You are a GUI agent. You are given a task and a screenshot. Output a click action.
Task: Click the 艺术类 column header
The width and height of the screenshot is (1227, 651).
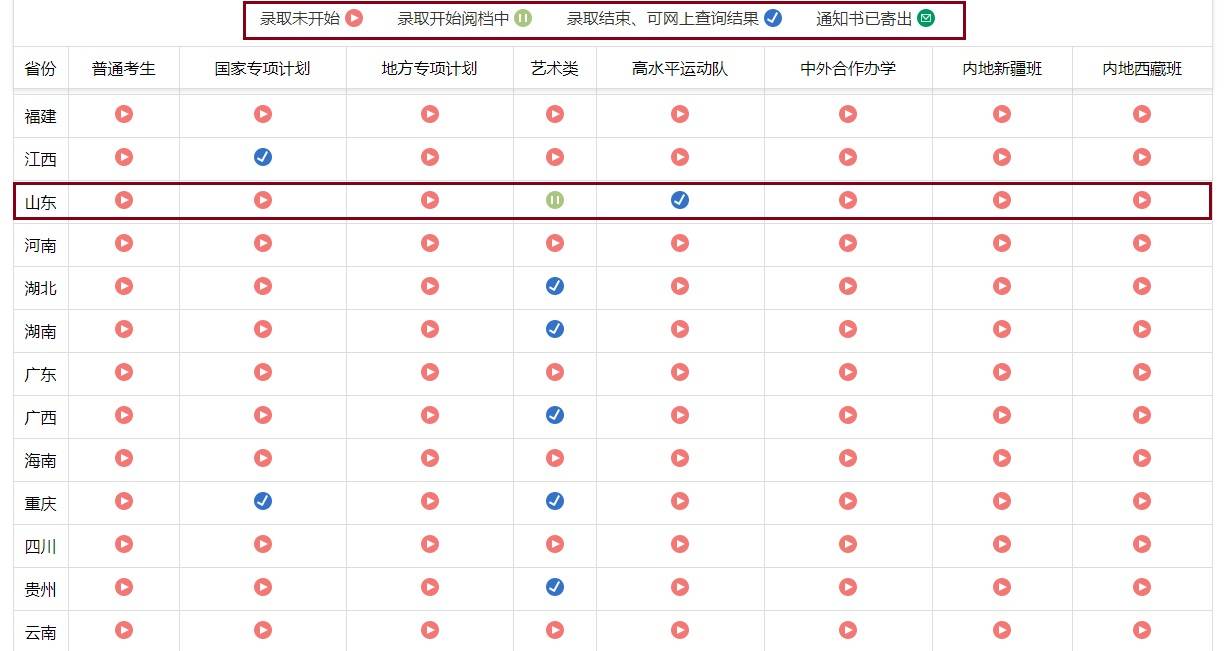tap(555, 68)
